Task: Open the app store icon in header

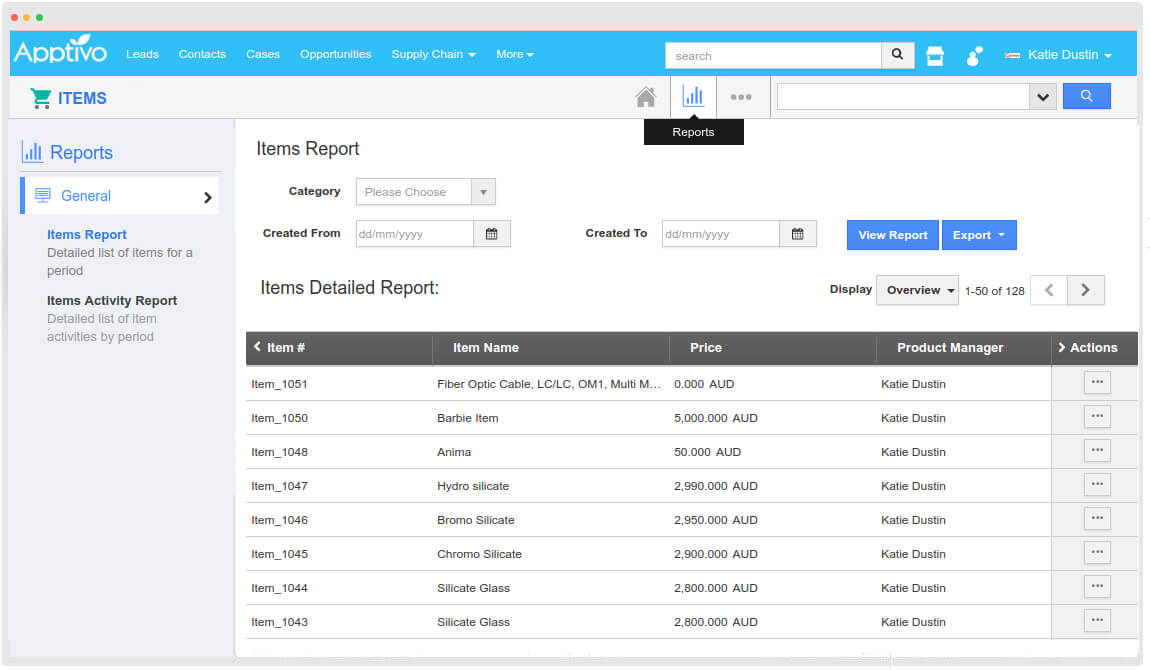Action: (935, 56)
